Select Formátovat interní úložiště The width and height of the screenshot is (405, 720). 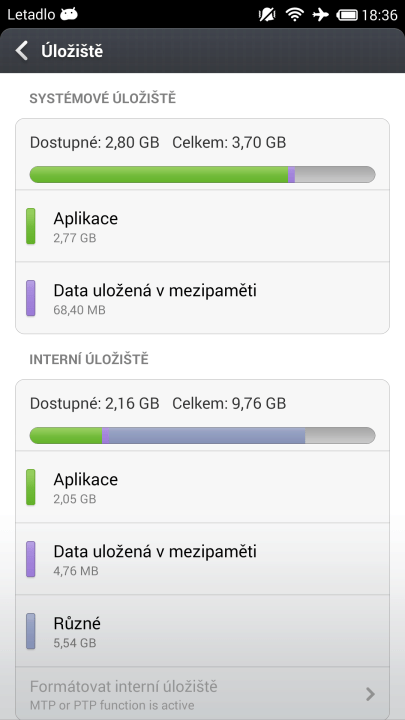[202, 693]
